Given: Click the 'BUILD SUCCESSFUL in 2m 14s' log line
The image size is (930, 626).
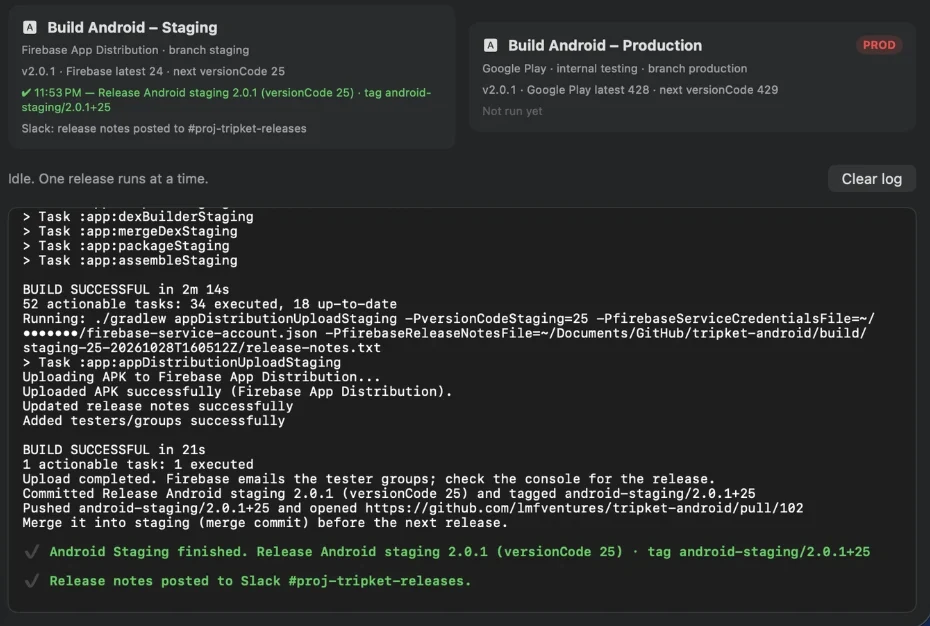Looking at the screenshot, I should pos(126,289).
